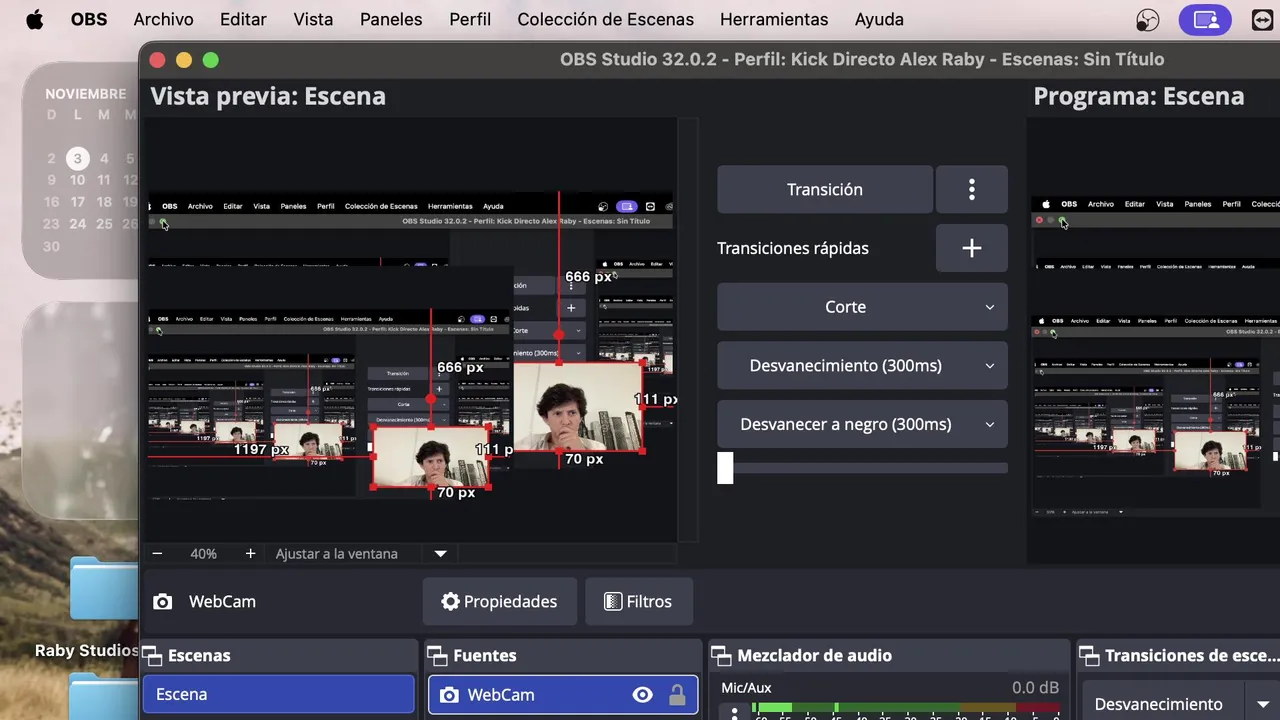The image size is (1280, 720).
Task: Open the Herramientas menu
Action: tap(774, 20)
